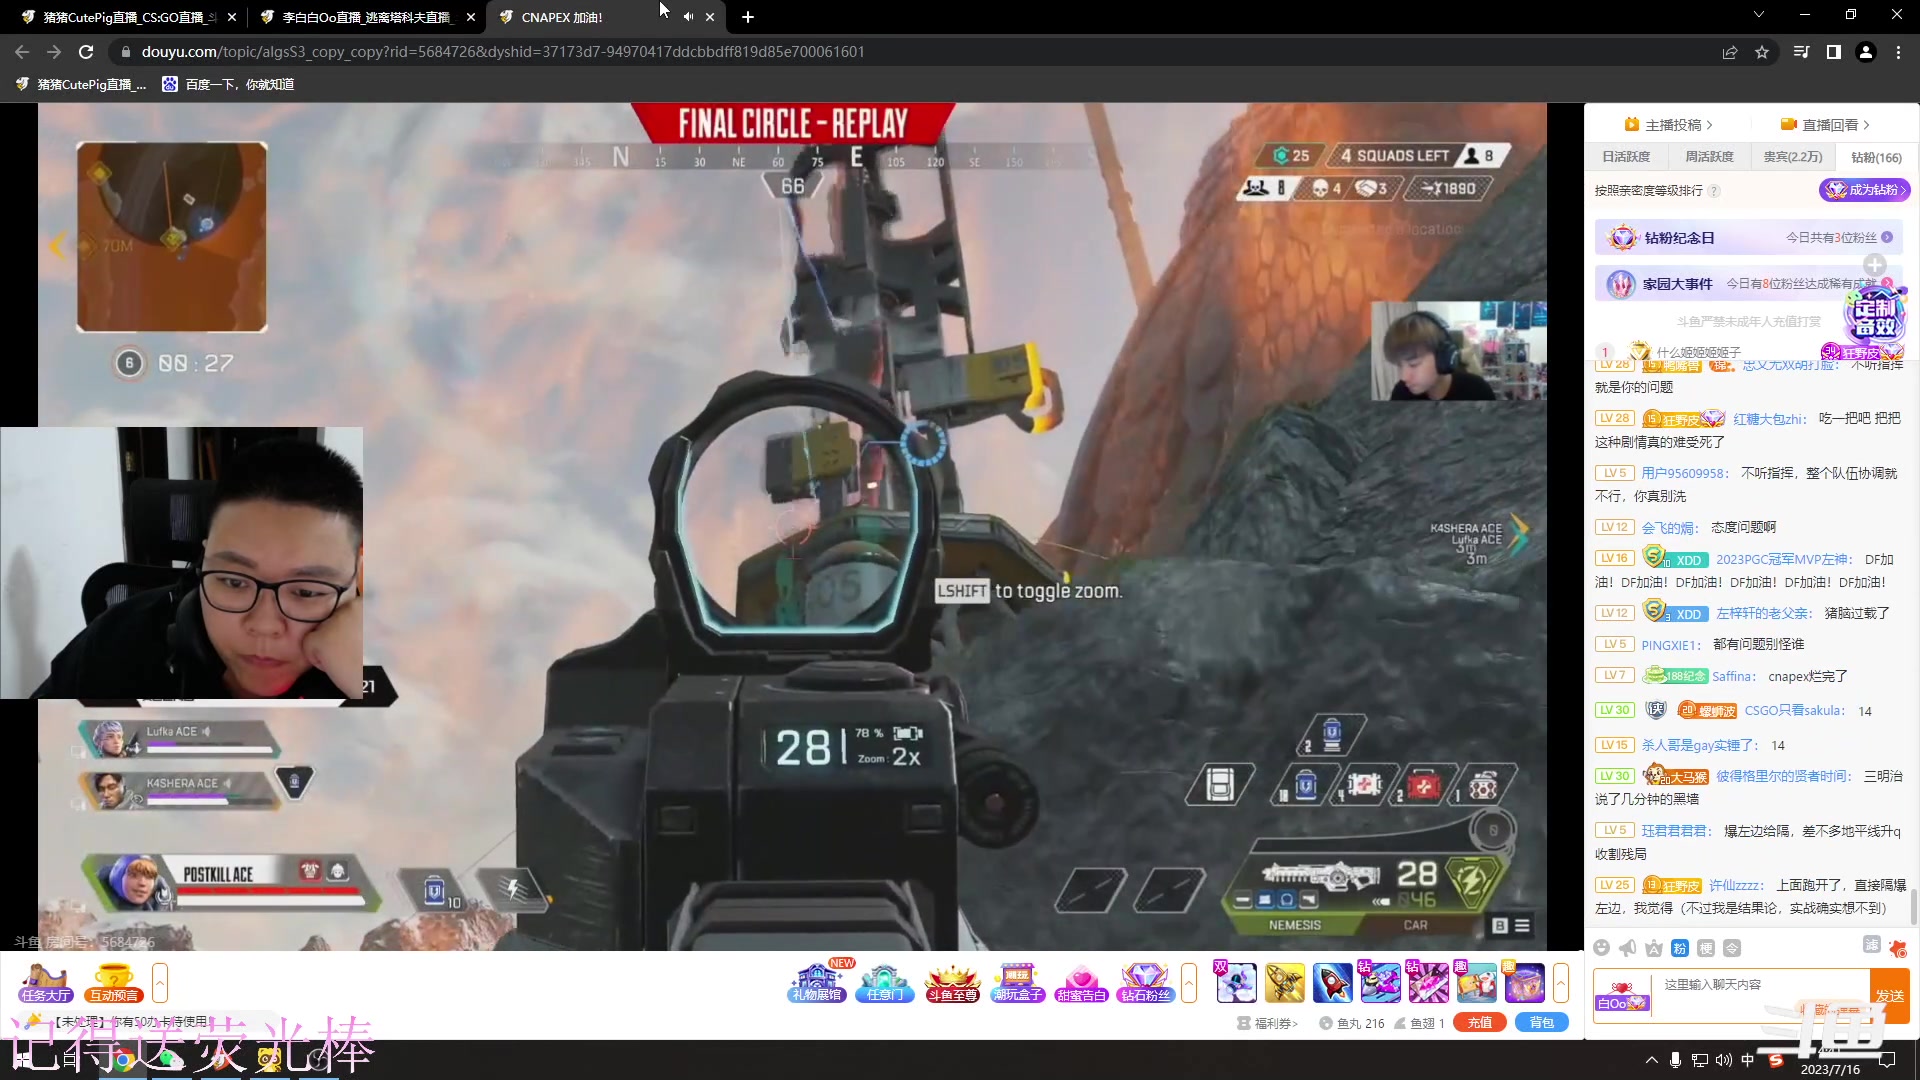Select the rocket gift
1920x1080 pixels.
[x=1332, y=982]
